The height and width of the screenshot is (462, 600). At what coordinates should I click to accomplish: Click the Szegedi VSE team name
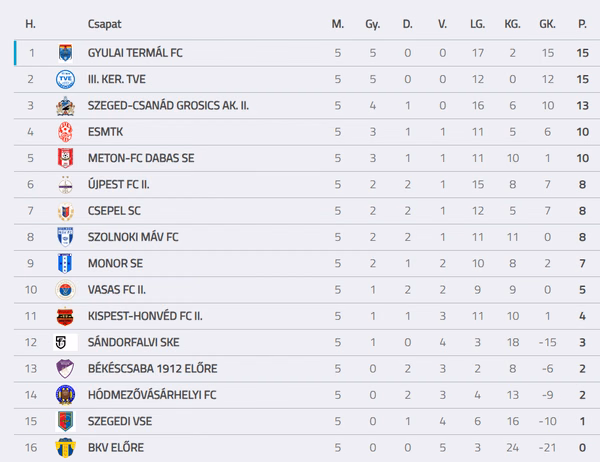coord(120,421)
